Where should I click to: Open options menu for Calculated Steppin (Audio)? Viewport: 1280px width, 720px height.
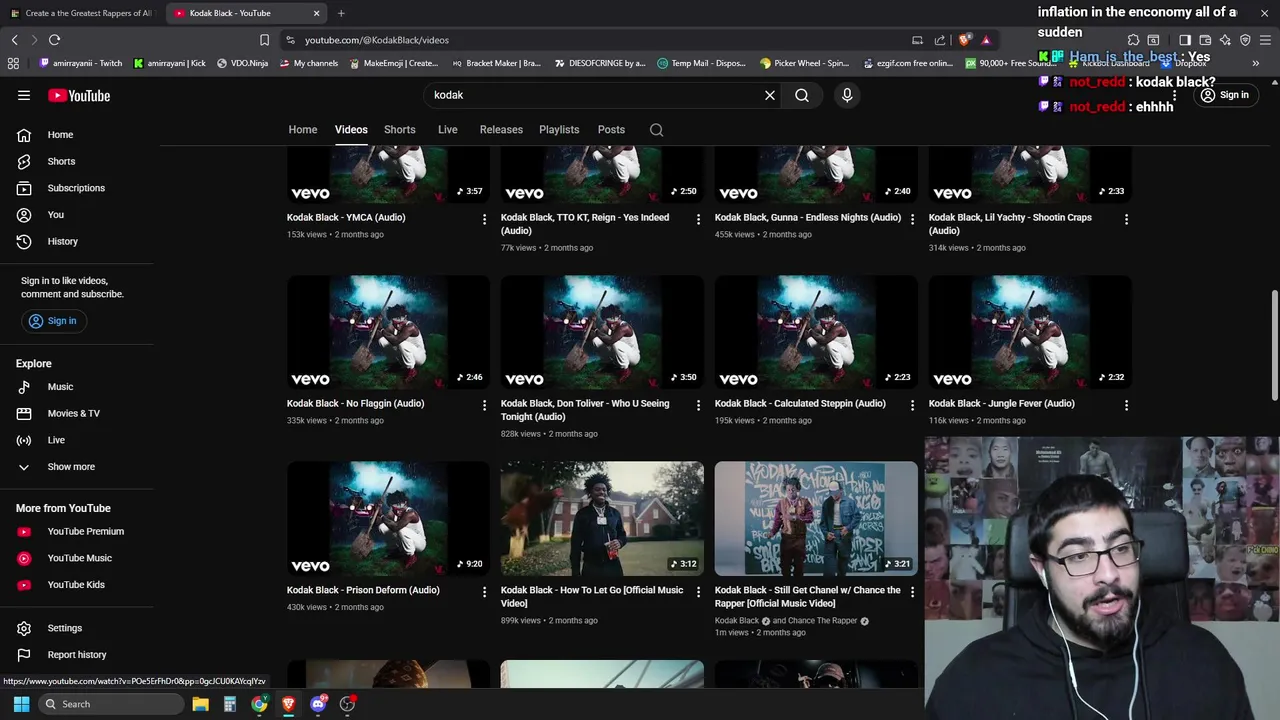pos(912,405)
